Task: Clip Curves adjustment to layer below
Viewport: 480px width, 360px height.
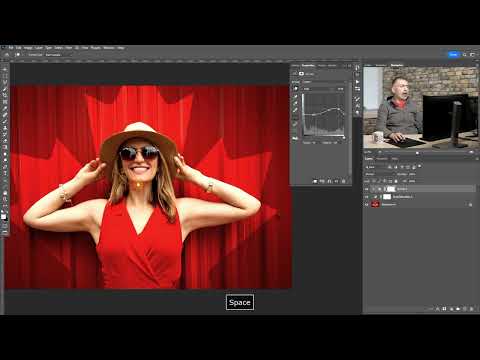Action: [x=315, y=181]
